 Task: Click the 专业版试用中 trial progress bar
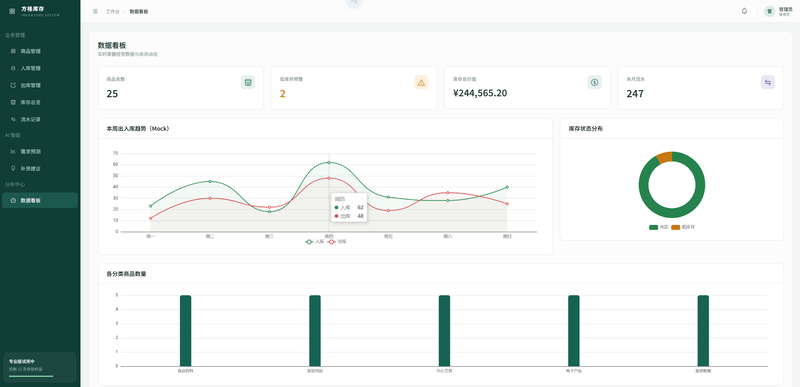tap(40, 376)
